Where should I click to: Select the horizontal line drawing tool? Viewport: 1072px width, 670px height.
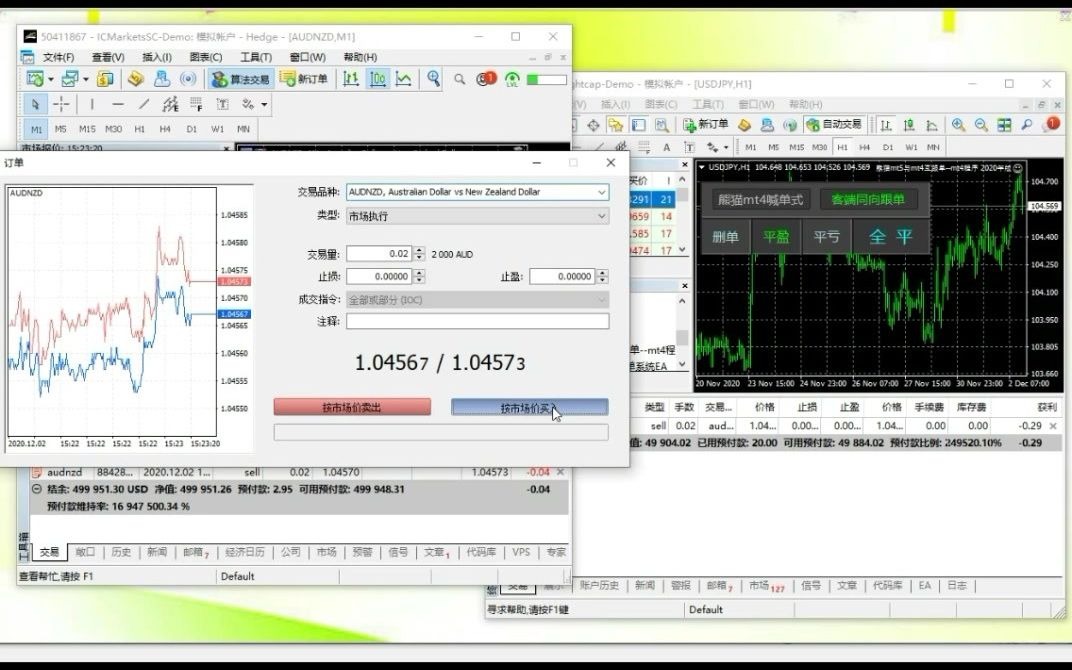(x=118, y=105)
